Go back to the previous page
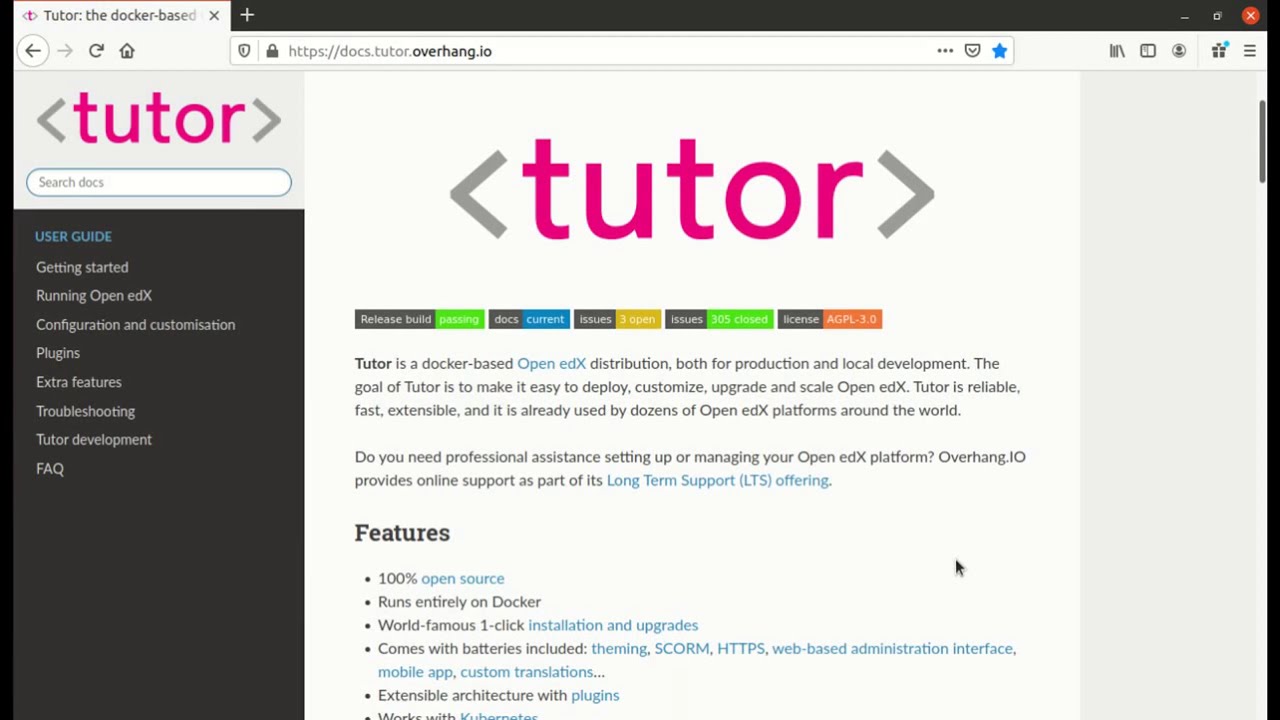Screen dimensions: 1280x720 click(33, 51)
